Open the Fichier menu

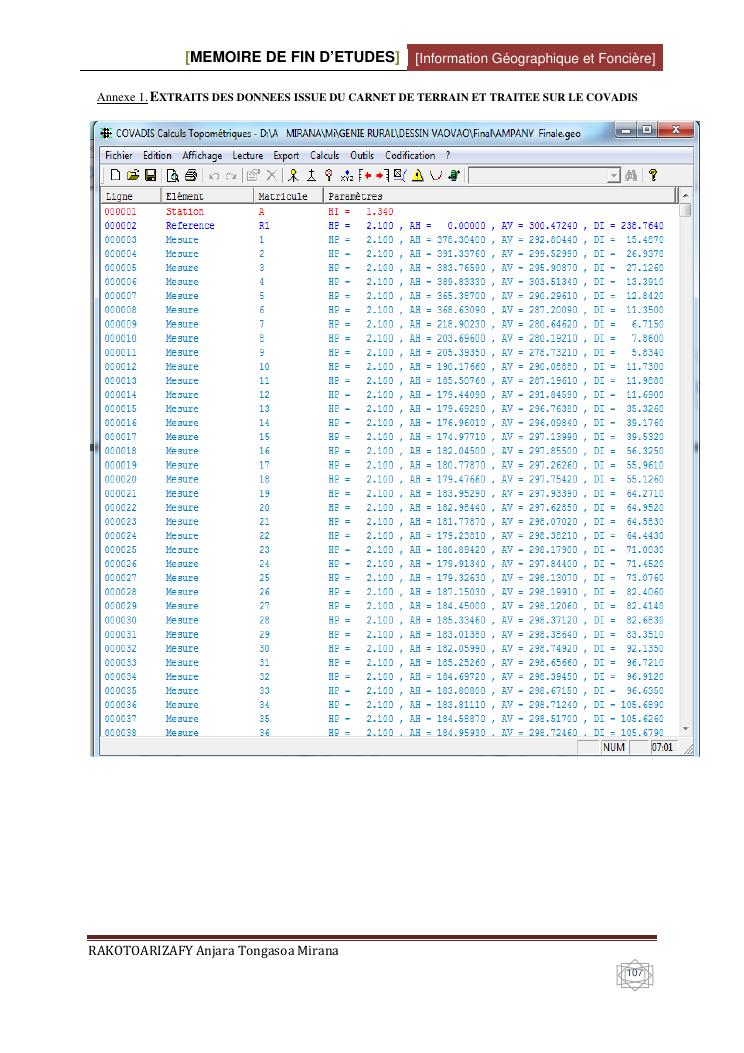119,155
